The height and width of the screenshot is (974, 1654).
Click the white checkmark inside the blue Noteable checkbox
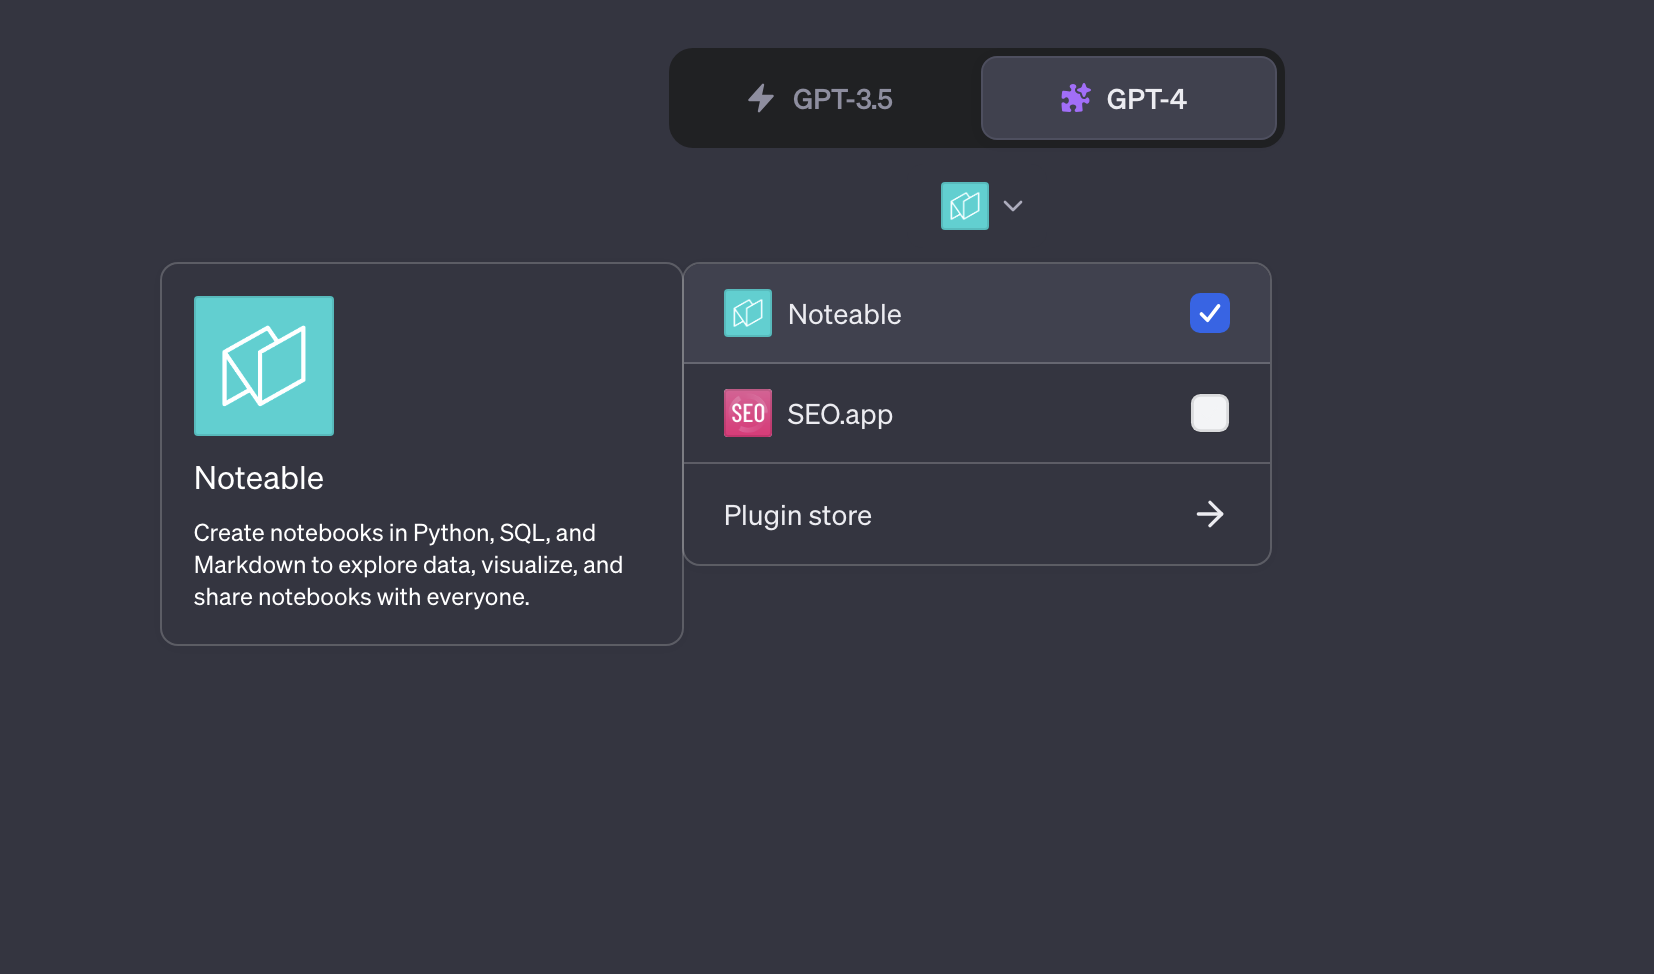[1210, 313]
